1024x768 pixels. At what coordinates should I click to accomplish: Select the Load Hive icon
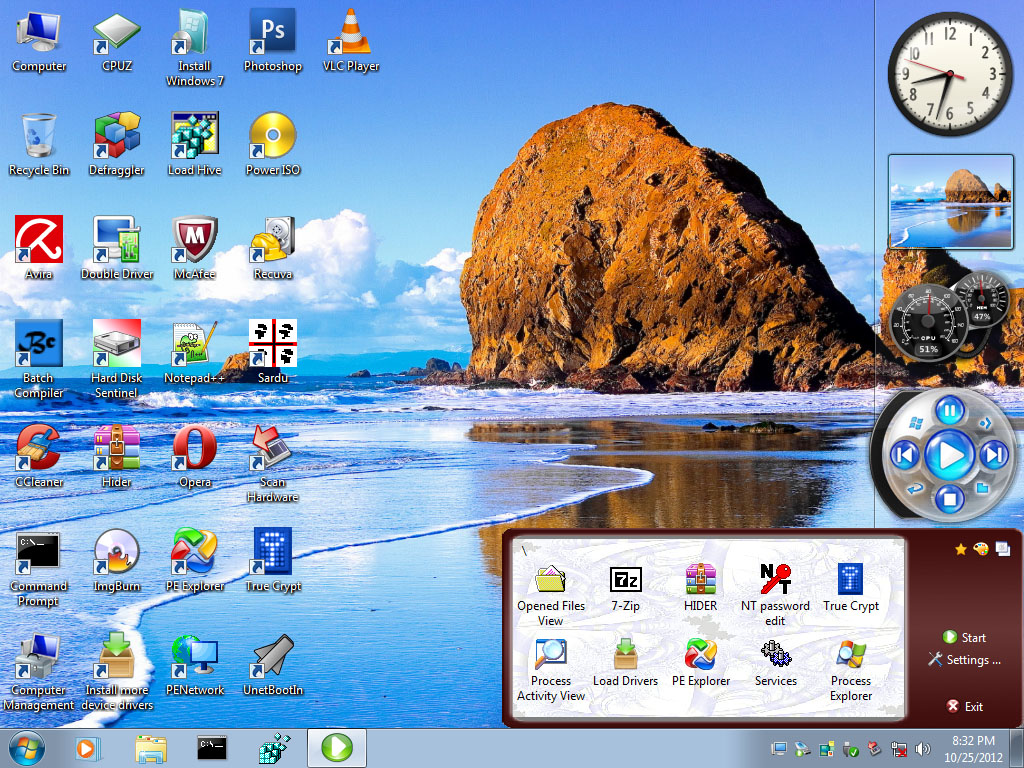tap(195, 144)
